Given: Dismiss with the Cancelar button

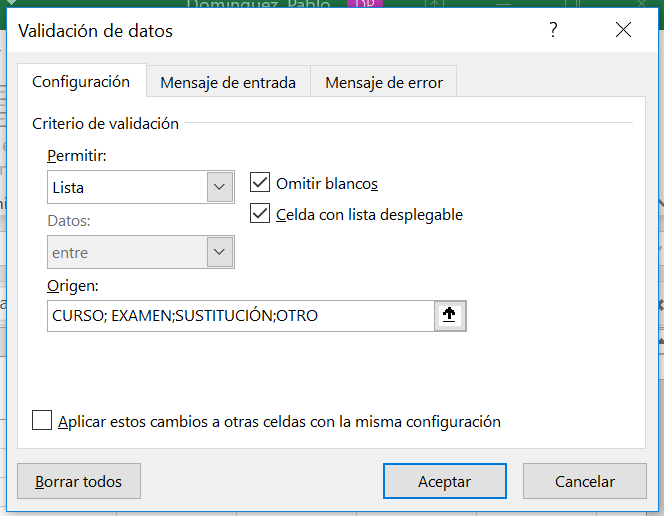Looking at the screenshot, I should point(584,481).
